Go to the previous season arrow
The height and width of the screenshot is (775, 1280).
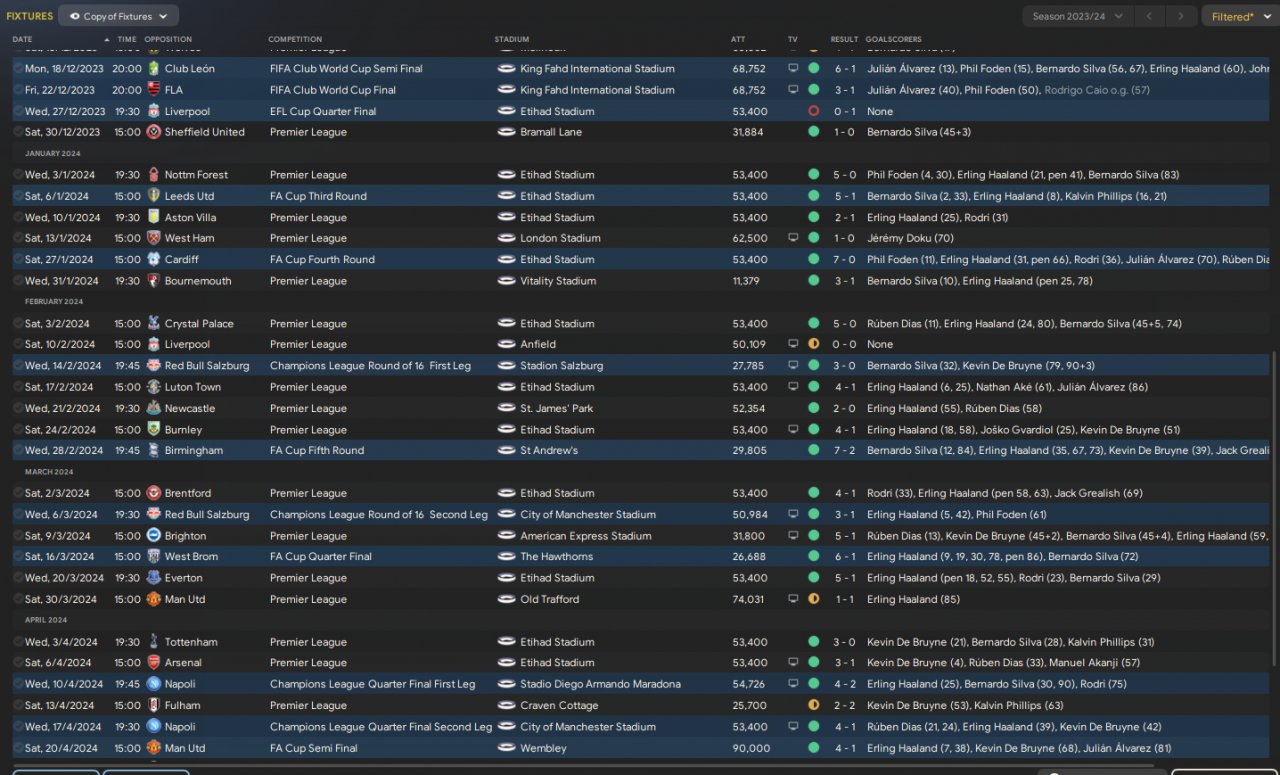point(1151,16)
